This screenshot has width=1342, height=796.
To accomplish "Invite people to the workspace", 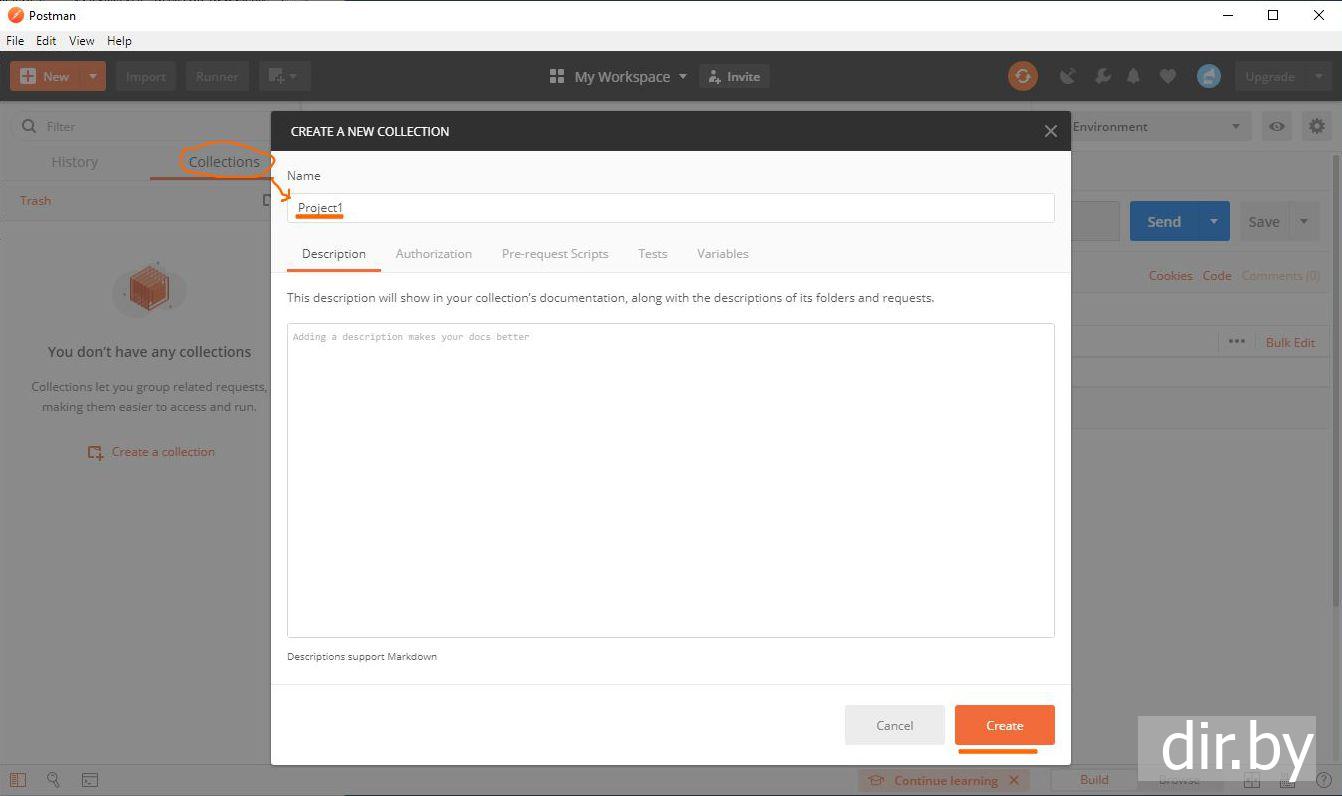I will click(x=734, y=77).
